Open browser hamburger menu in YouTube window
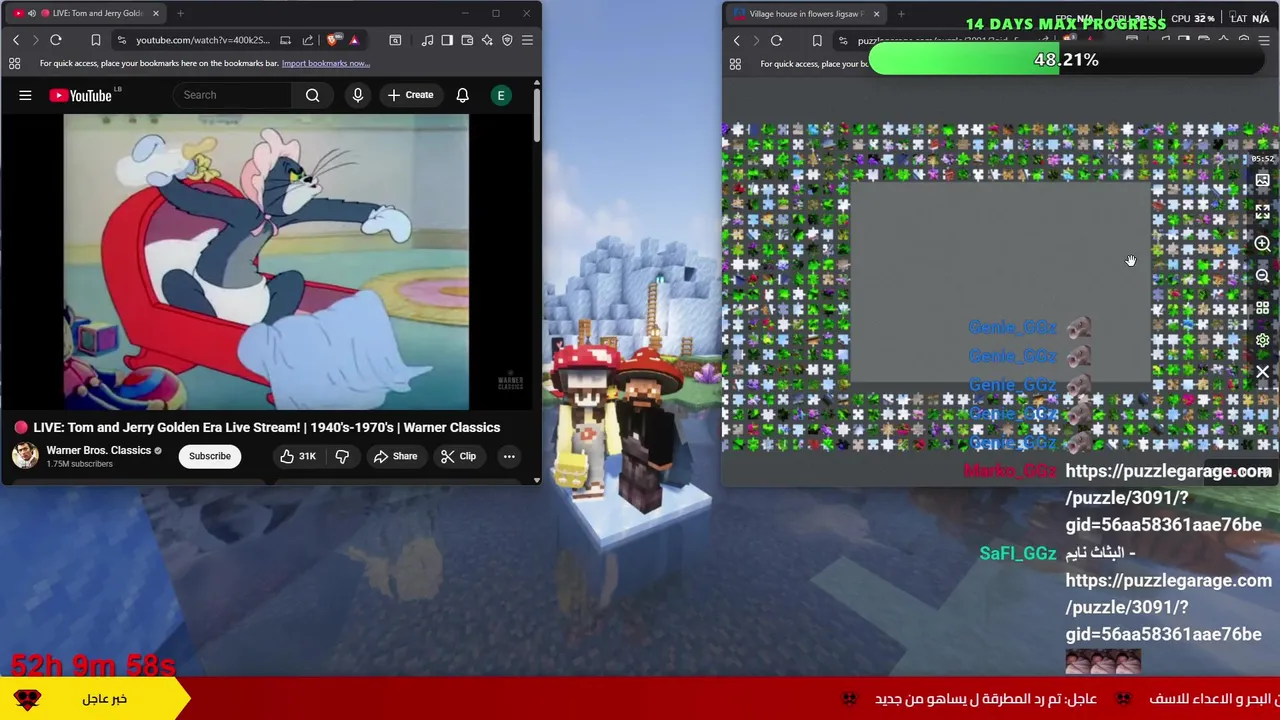Screen dimensions: 1280x720 [527, 40]
